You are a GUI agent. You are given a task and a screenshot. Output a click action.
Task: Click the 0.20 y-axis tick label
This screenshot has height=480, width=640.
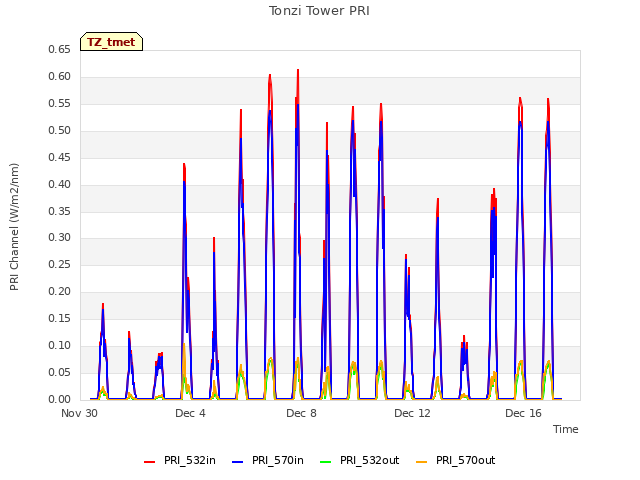tap(59, 291)
